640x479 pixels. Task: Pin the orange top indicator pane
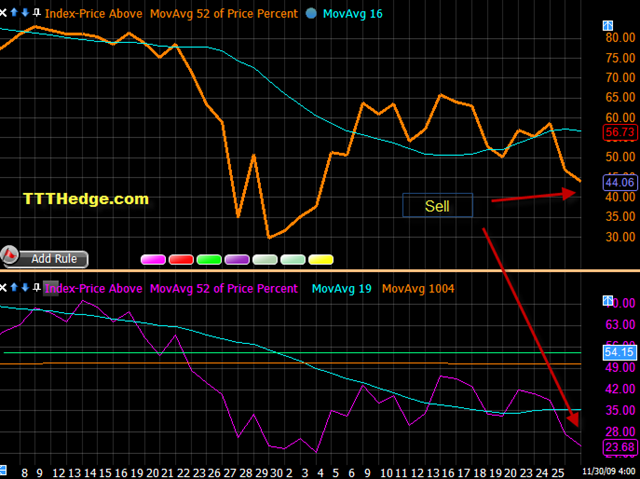[37, 13]
